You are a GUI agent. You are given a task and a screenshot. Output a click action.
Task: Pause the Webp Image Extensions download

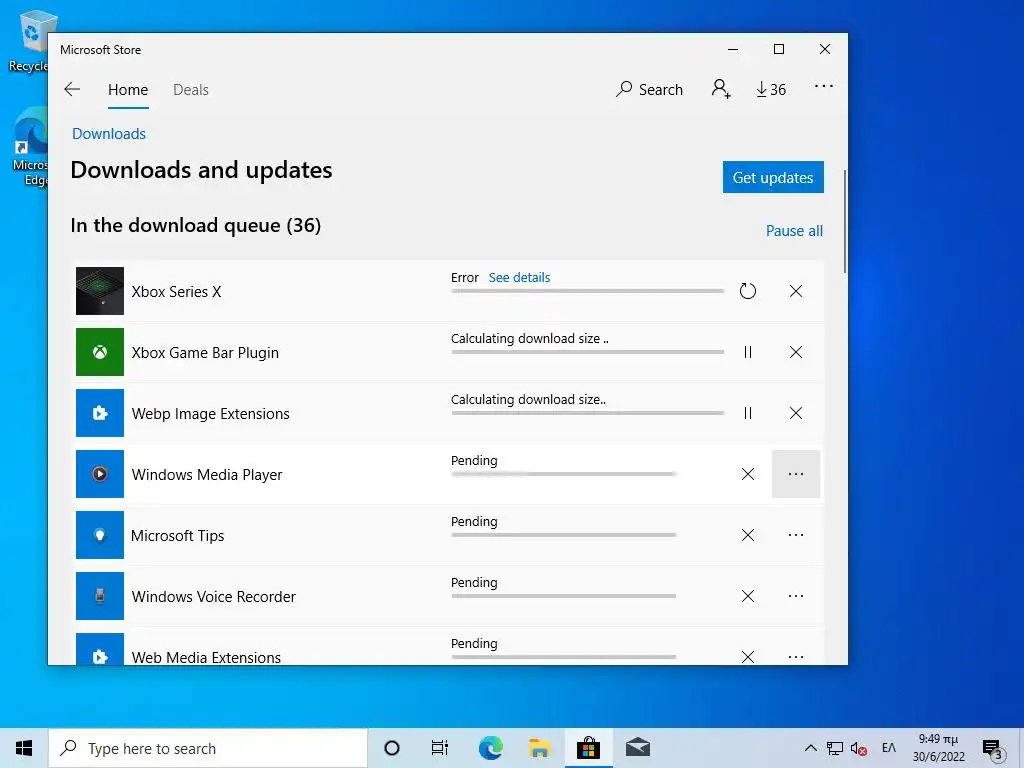(x=748, y=413)
